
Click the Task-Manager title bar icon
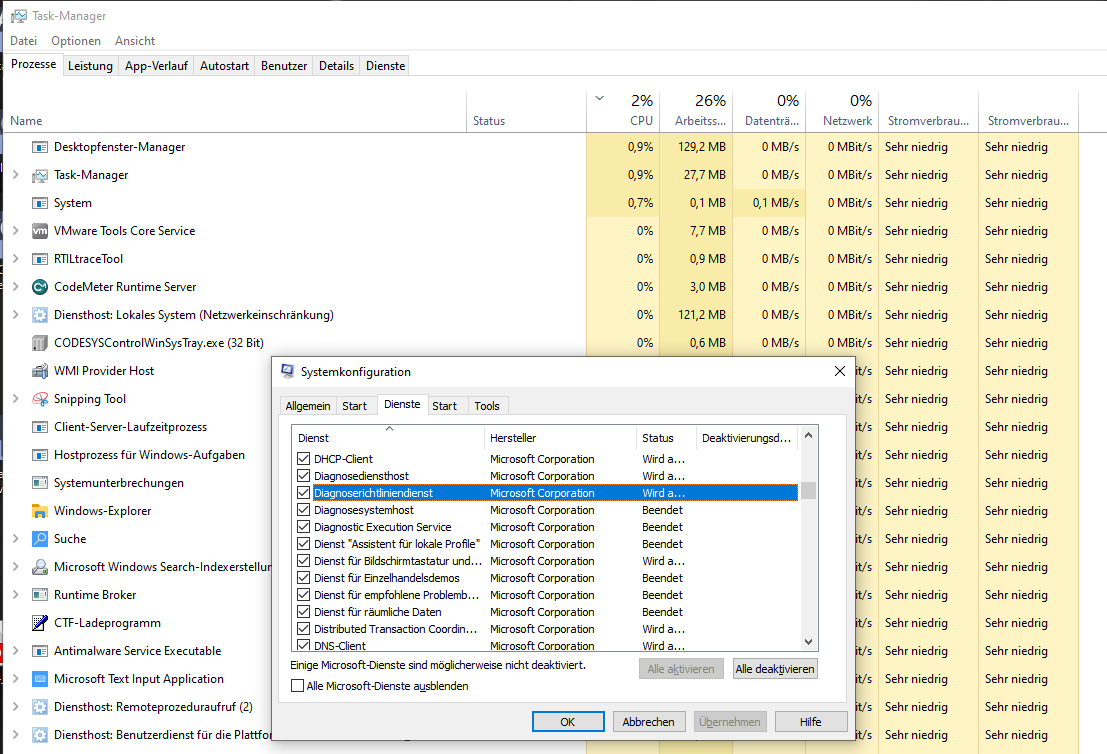coord(19,16)
